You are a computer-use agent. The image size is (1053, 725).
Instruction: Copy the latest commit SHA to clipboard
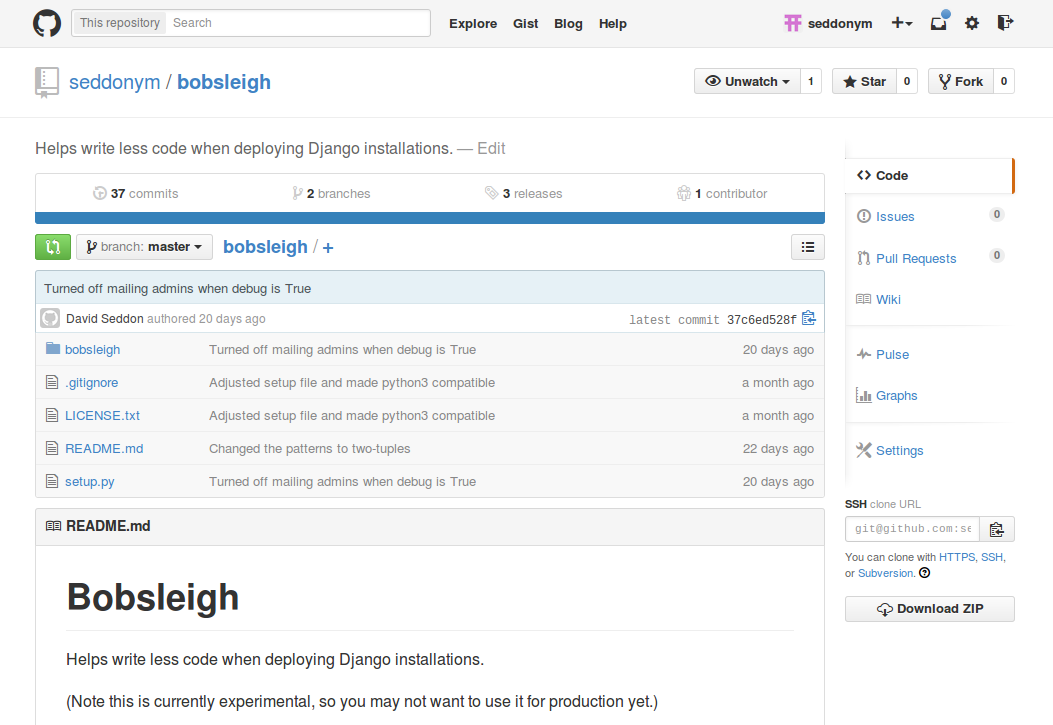pos(809,318)
